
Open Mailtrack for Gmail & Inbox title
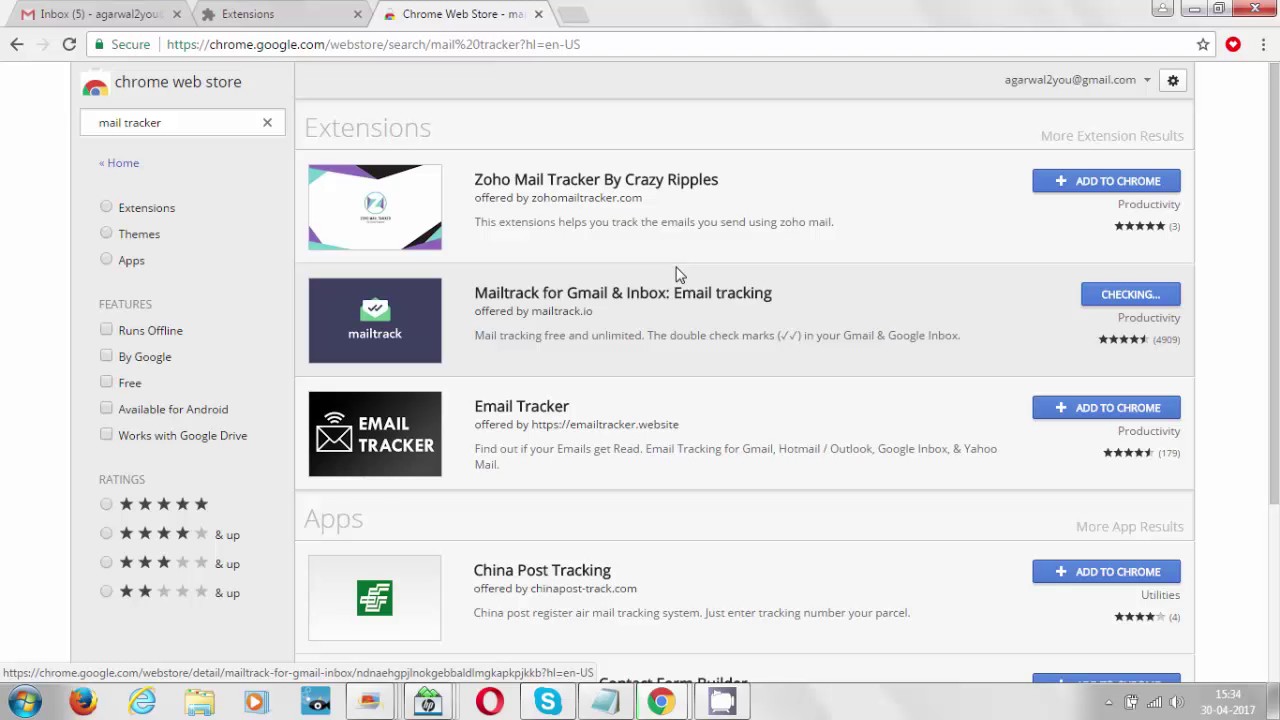click(623, 293)
